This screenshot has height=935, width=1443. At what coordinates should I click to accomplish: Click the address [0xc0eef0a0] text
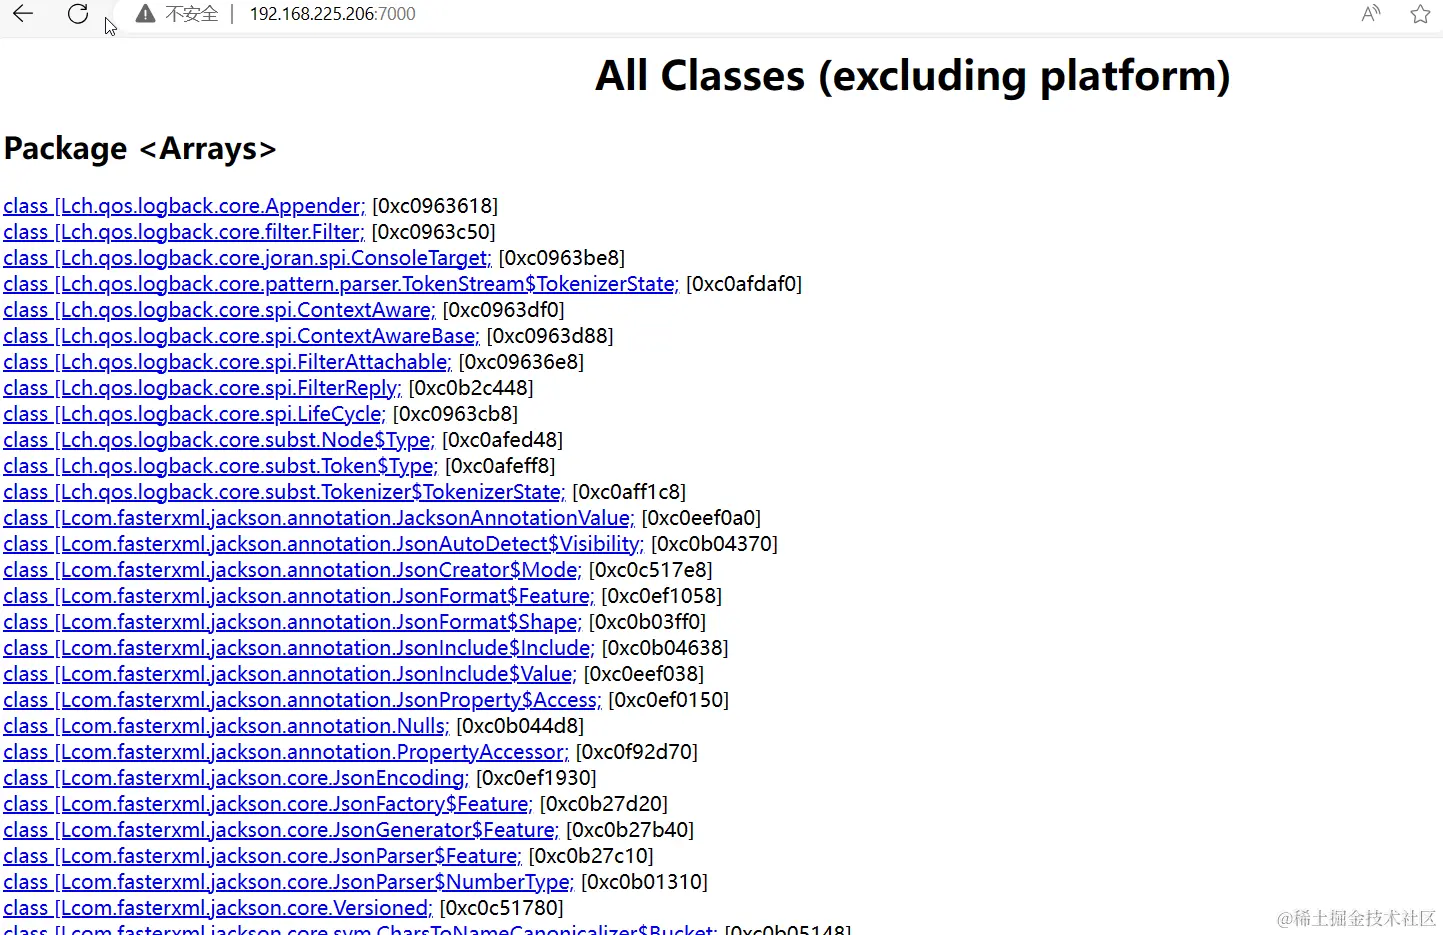701,518
